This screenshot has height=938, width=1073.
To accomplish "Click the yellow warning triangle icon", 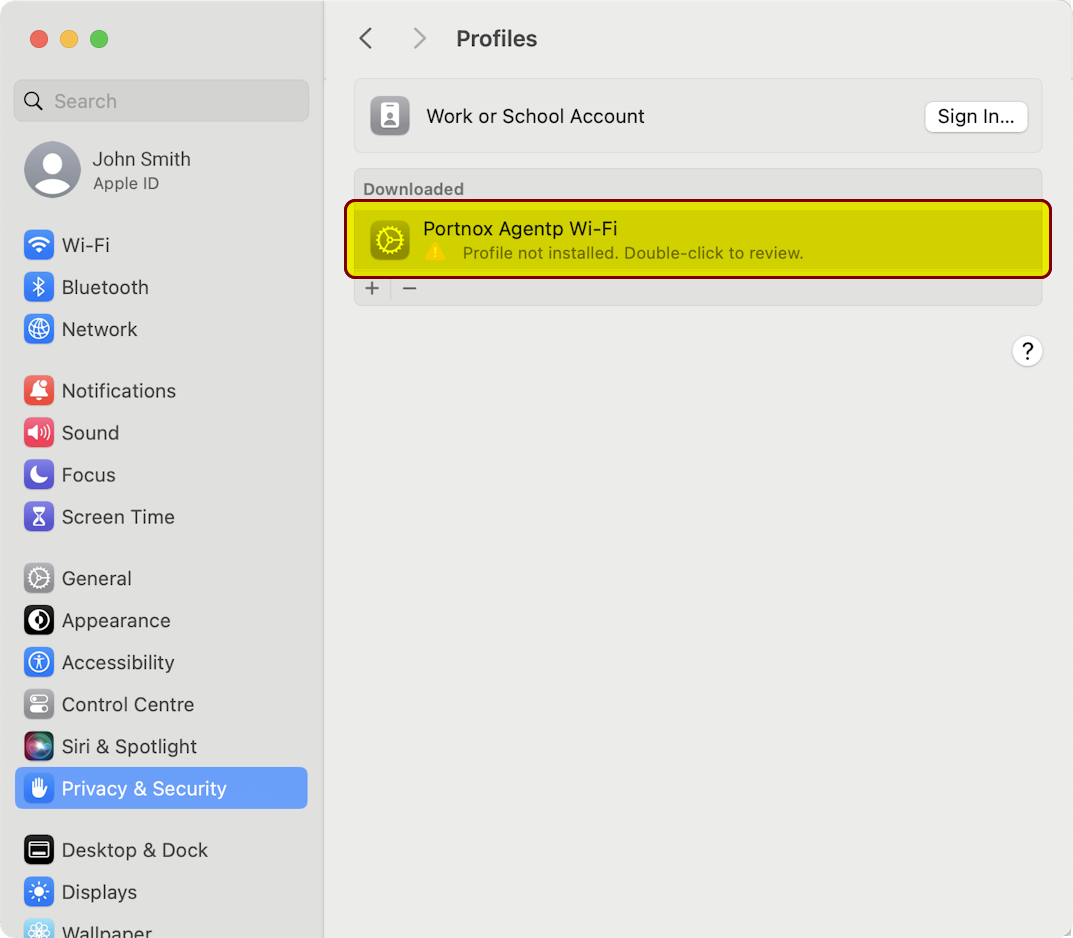I will tap(435, 253).
